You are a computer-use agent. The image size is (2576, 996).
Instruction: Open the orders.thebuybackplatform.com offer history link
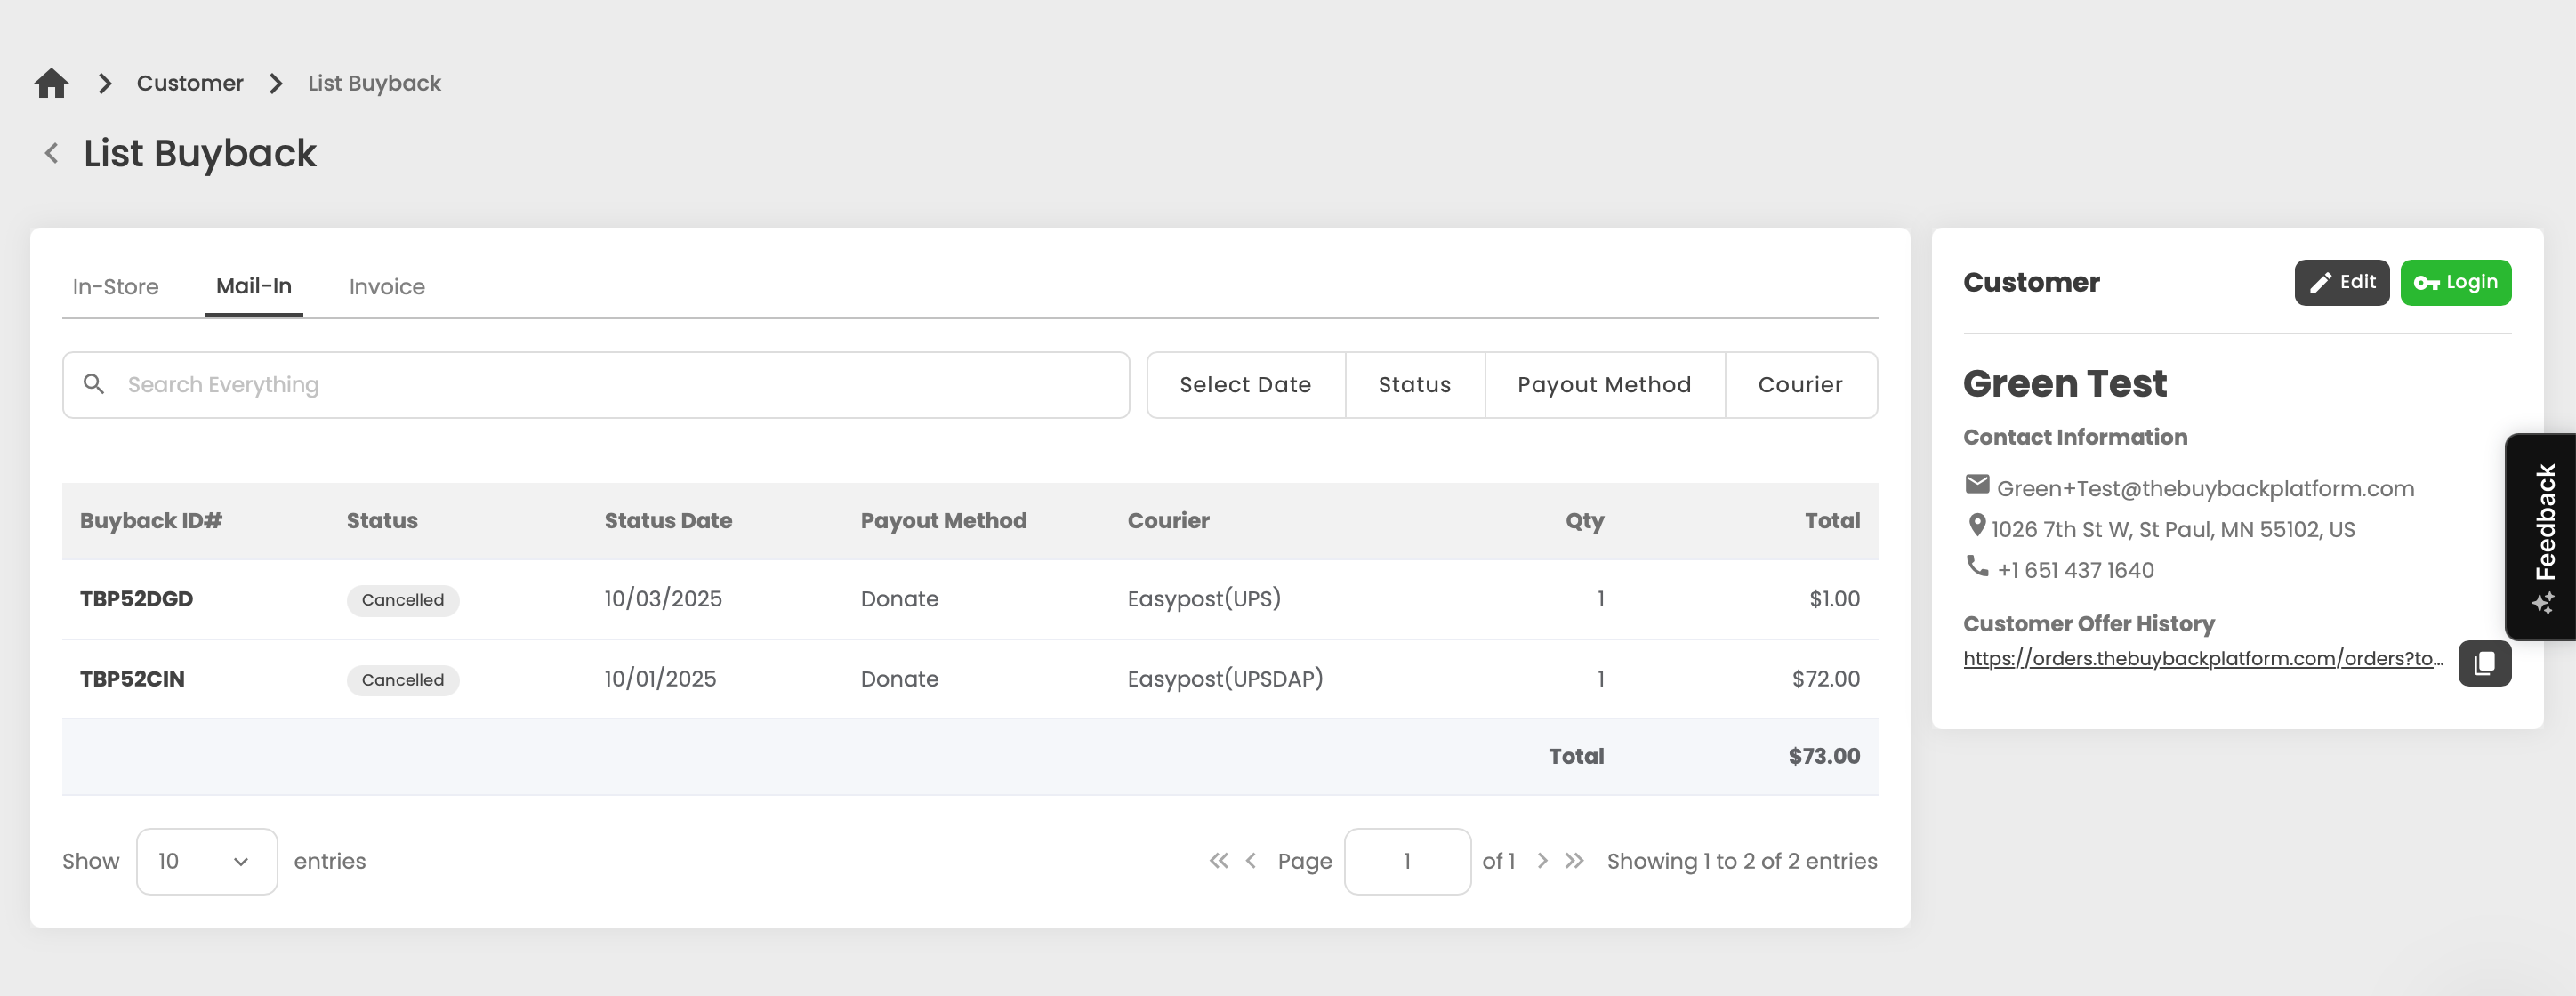tap(2203, 659)
